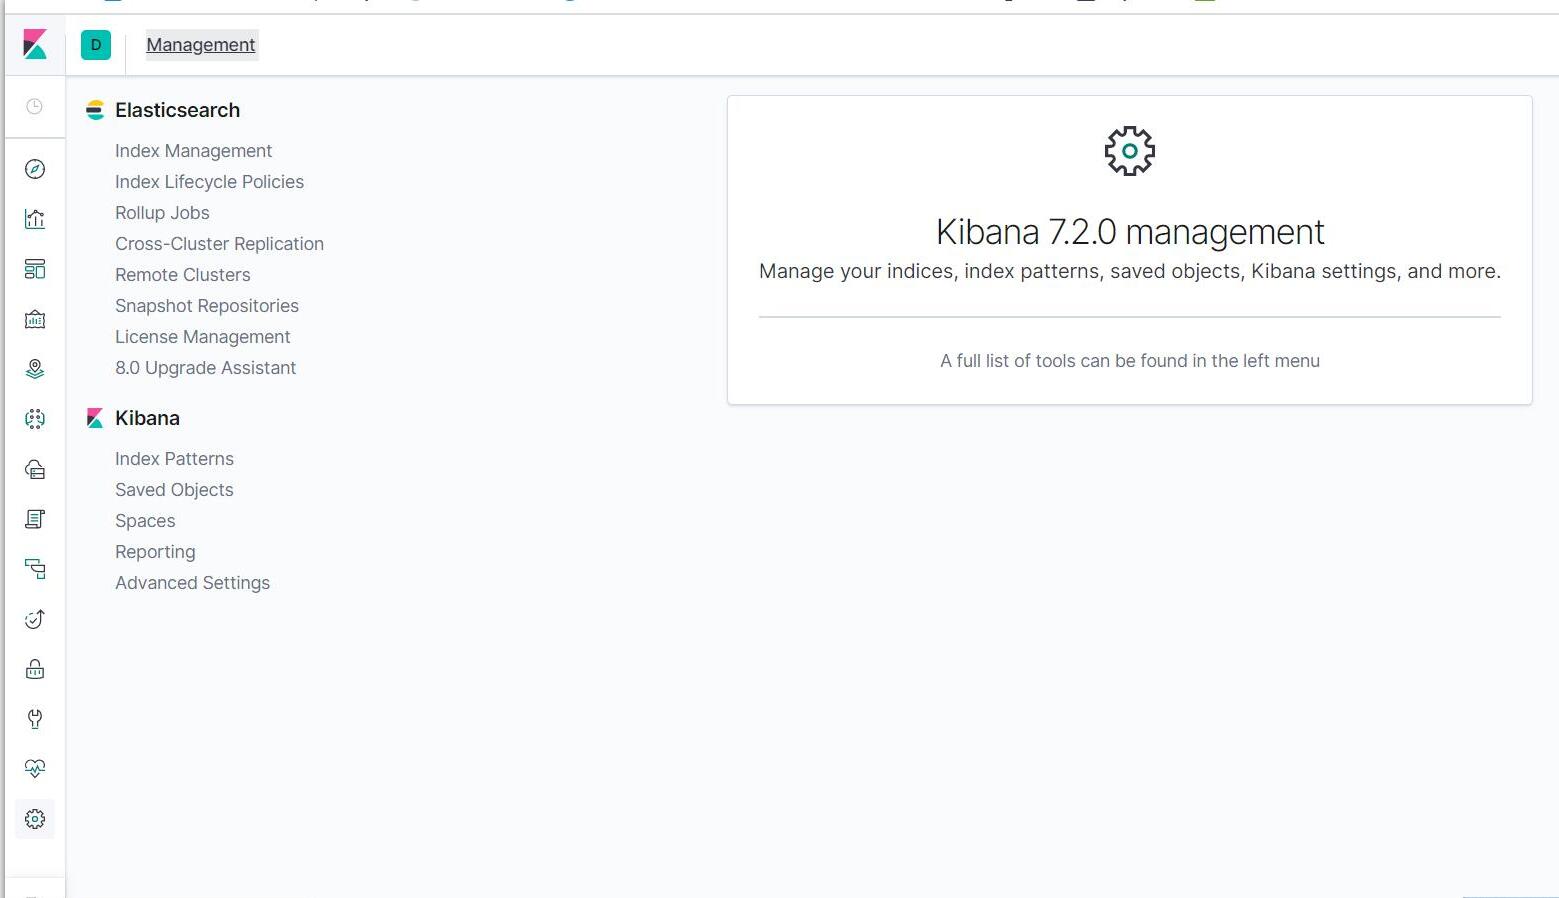Viewport: 1559px width, 898px height.
Task: Open License Management
Action: tap(202, 337)
